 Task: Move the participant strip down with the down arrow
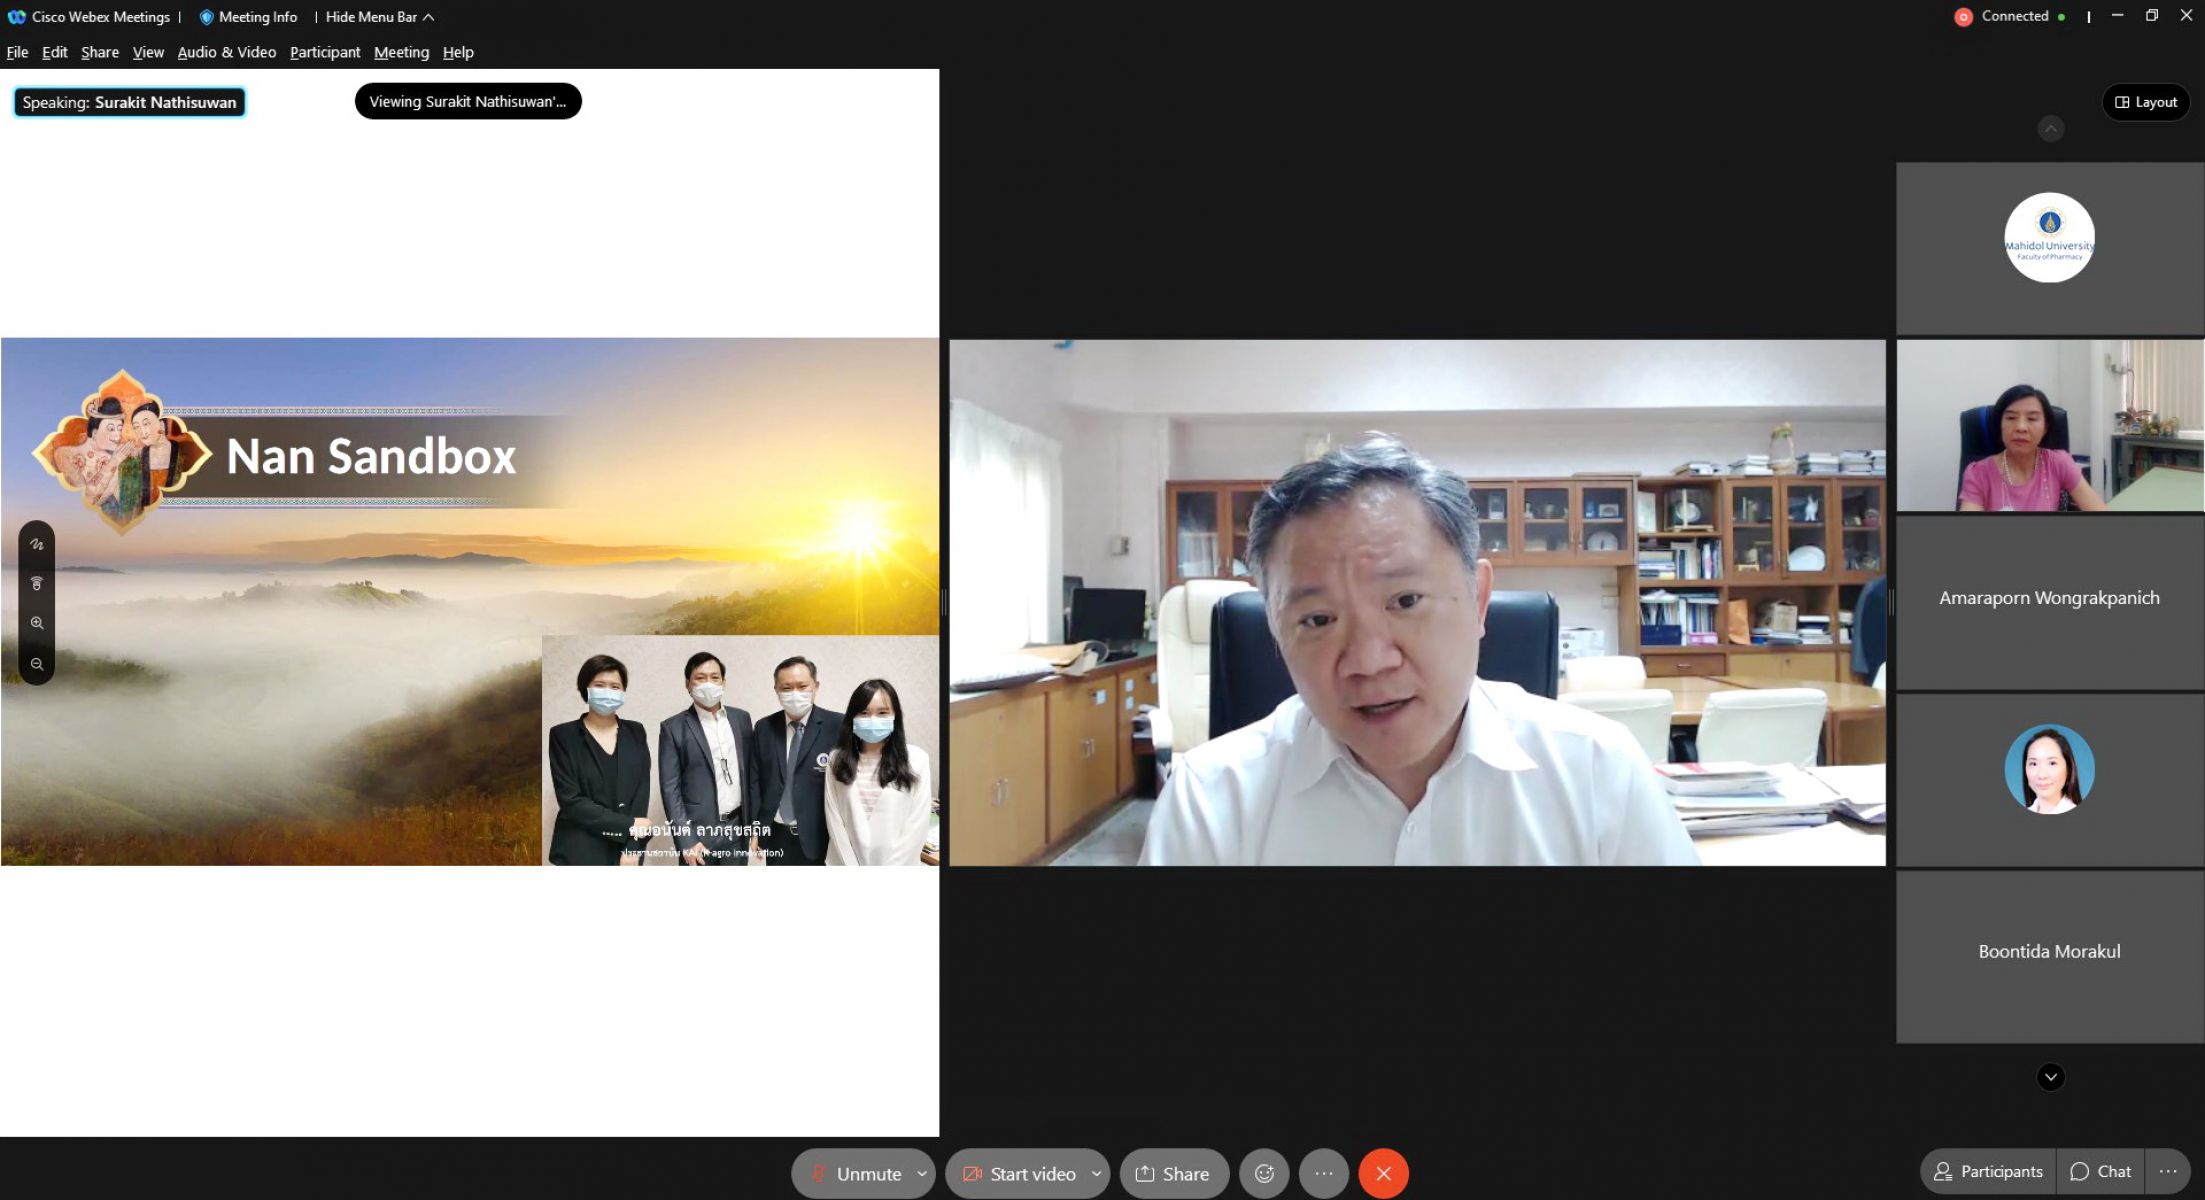pyautogui.click(x=2050, y=1077)
